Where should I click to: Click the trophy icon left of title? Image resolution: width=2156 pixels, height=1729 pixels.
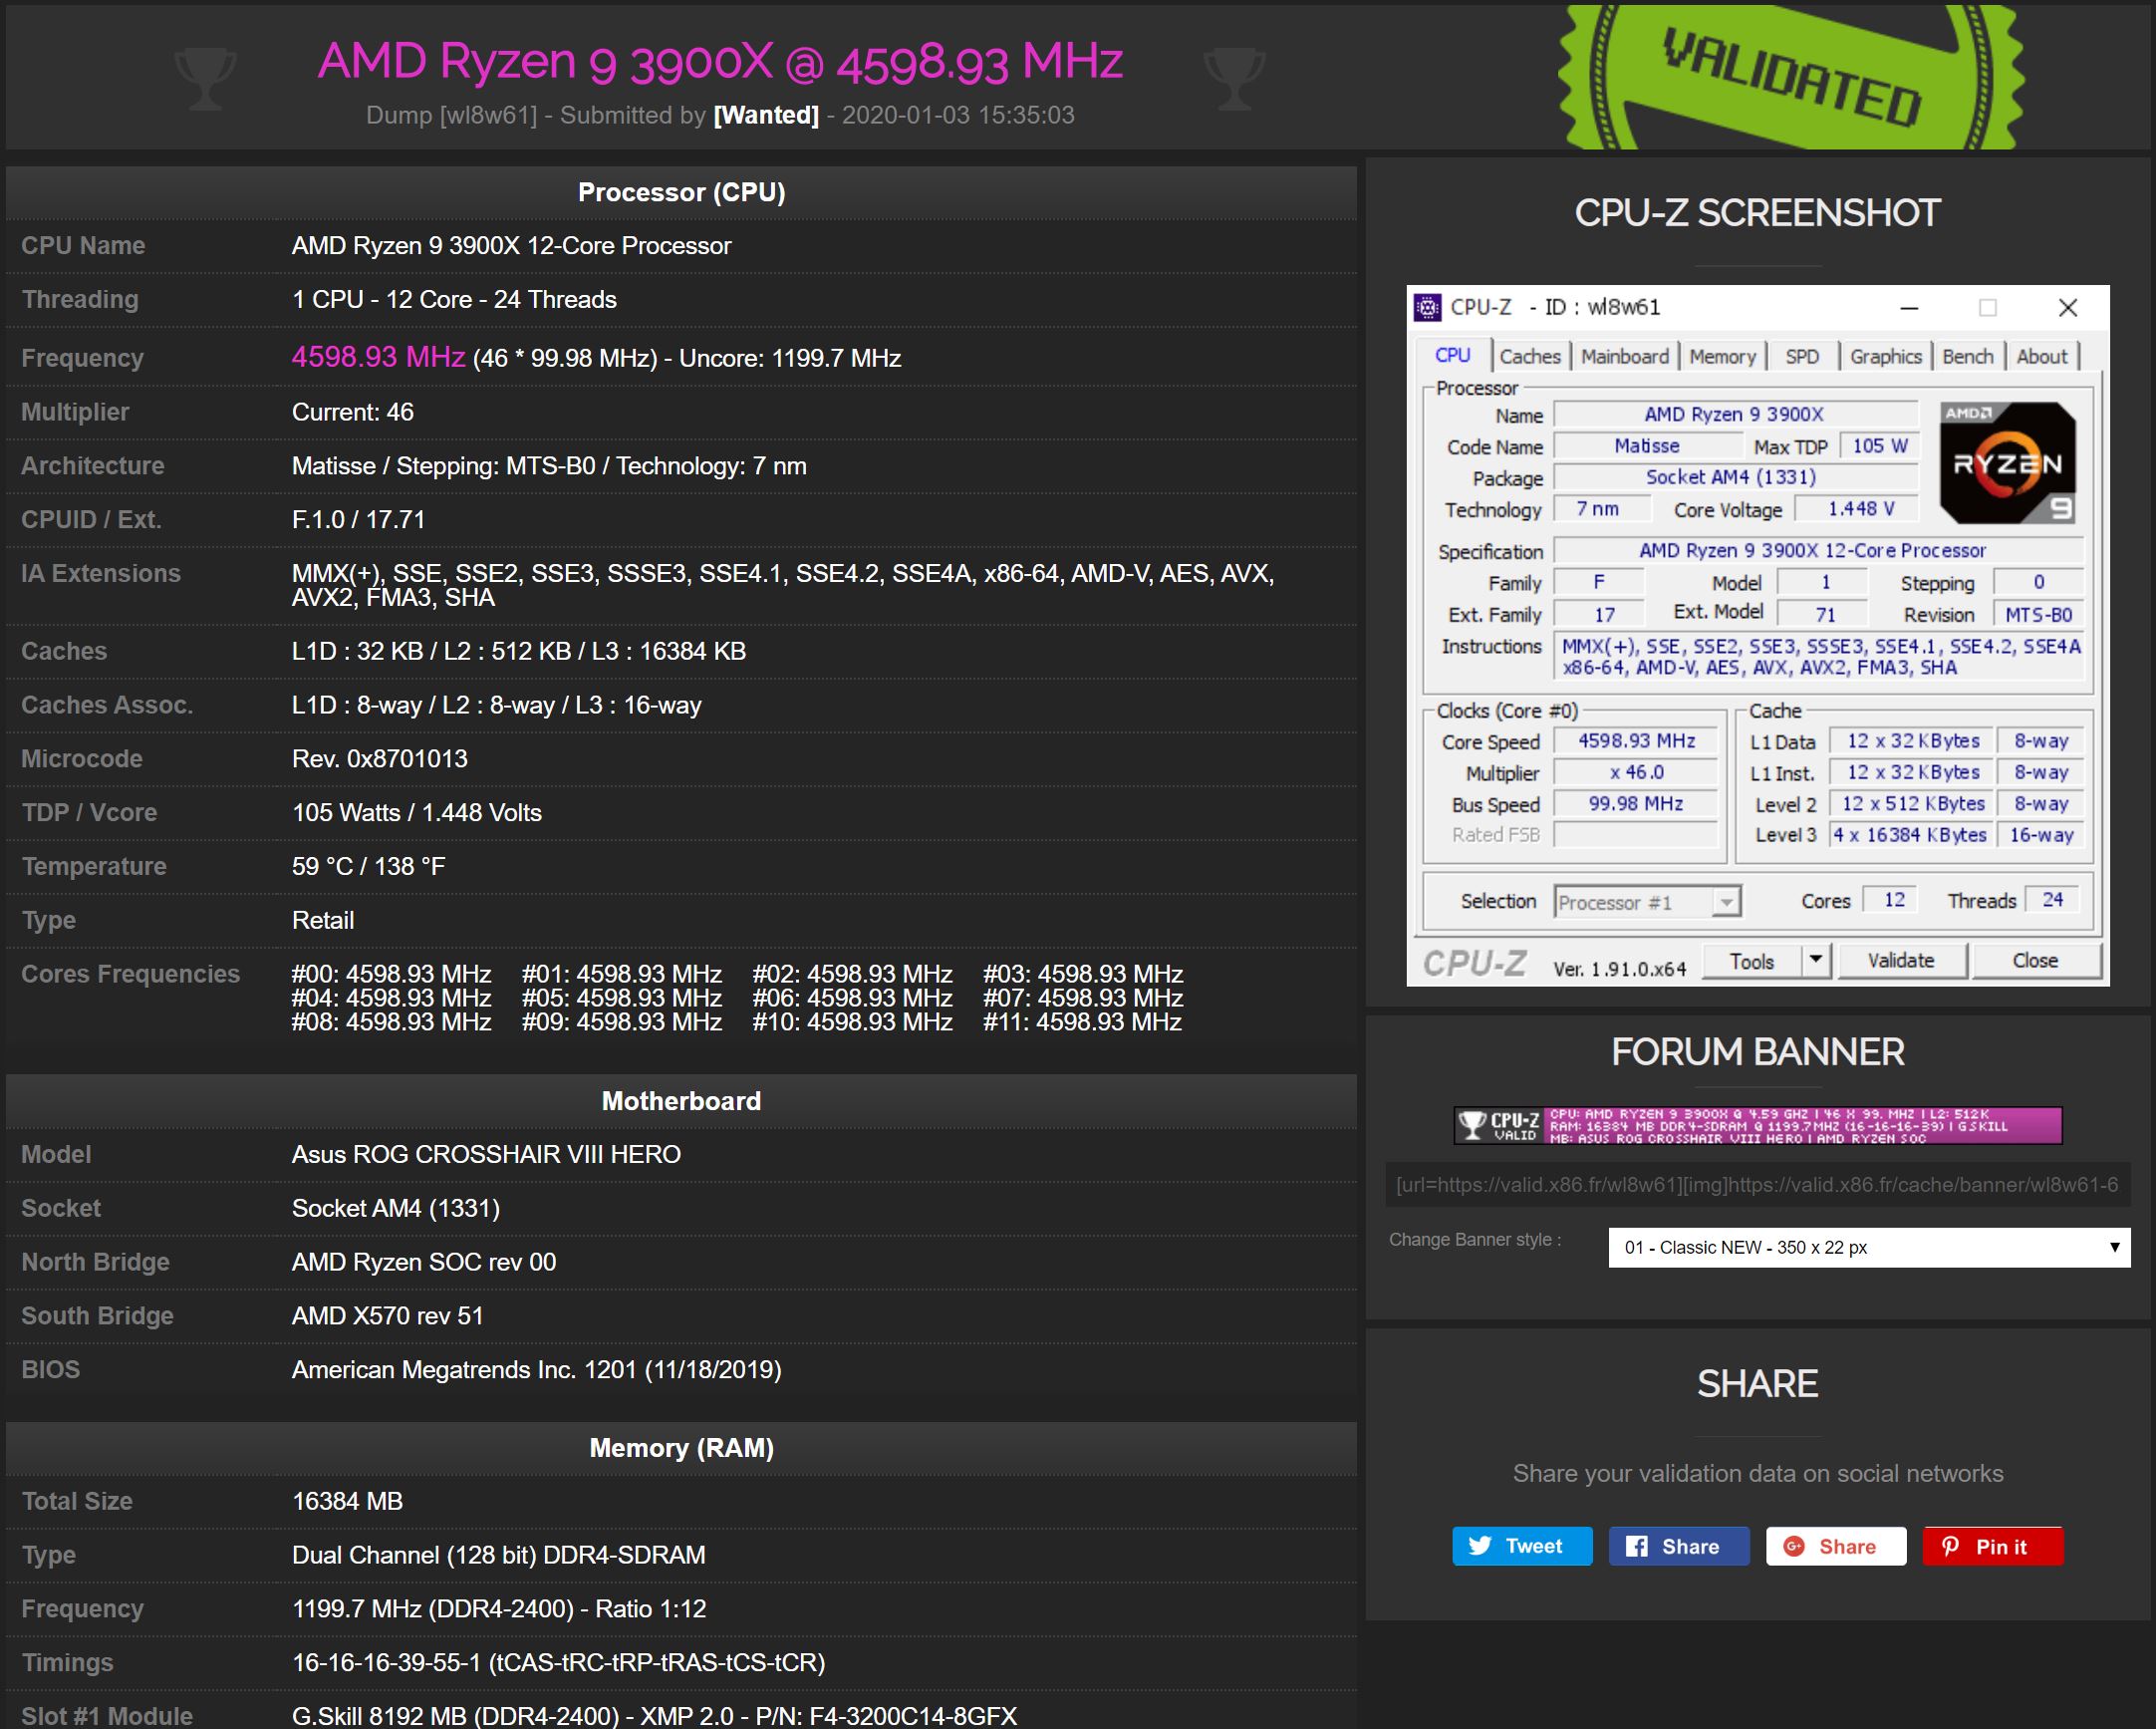[x=205, y=80]
